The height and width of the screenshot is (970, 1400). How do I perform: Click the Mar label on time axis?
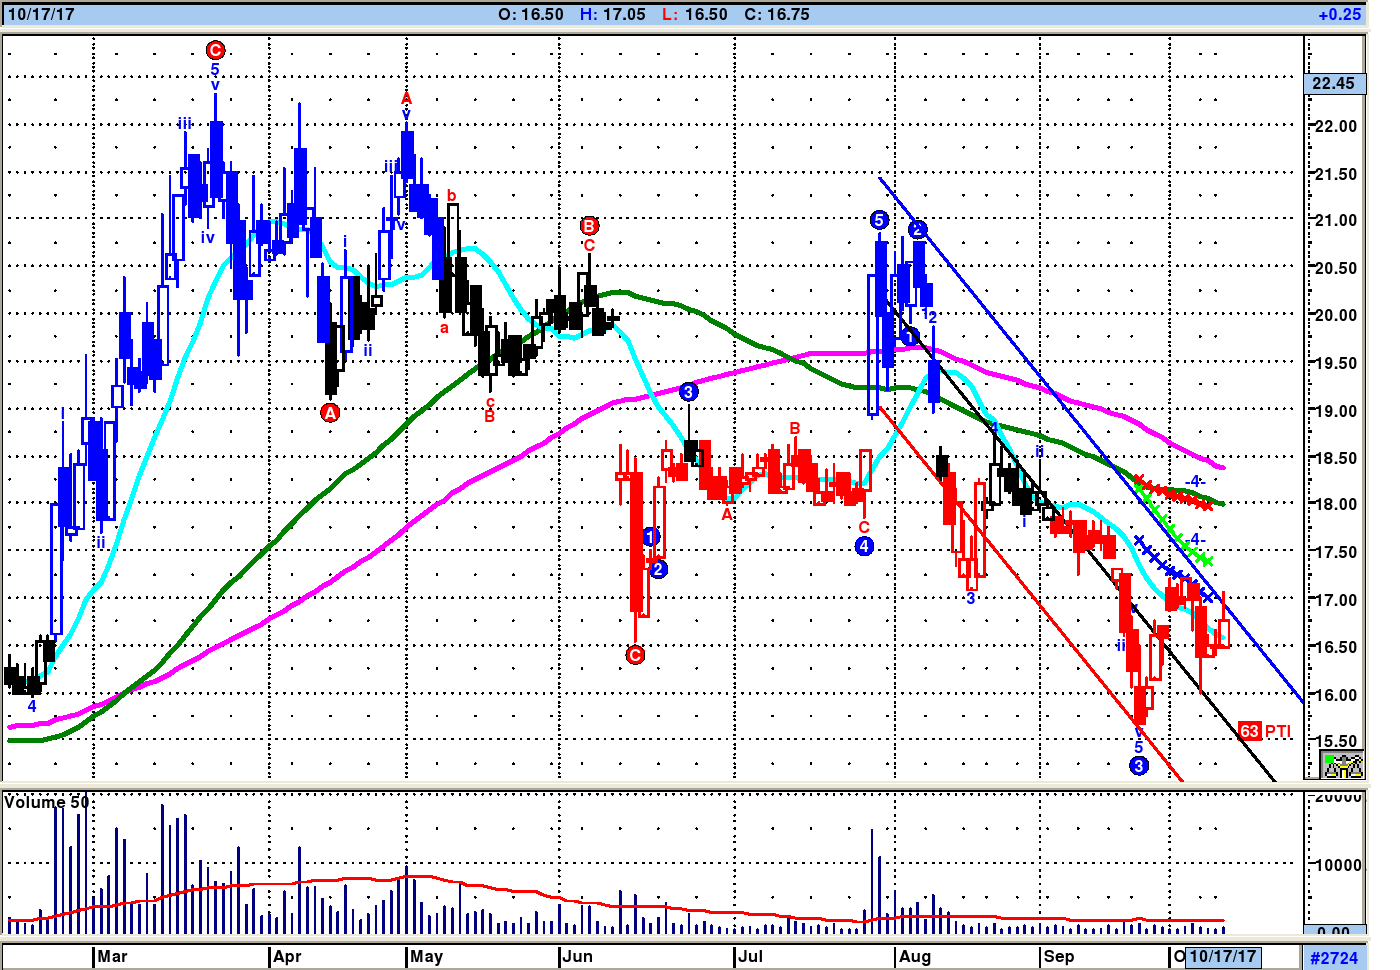click(112, 956)
